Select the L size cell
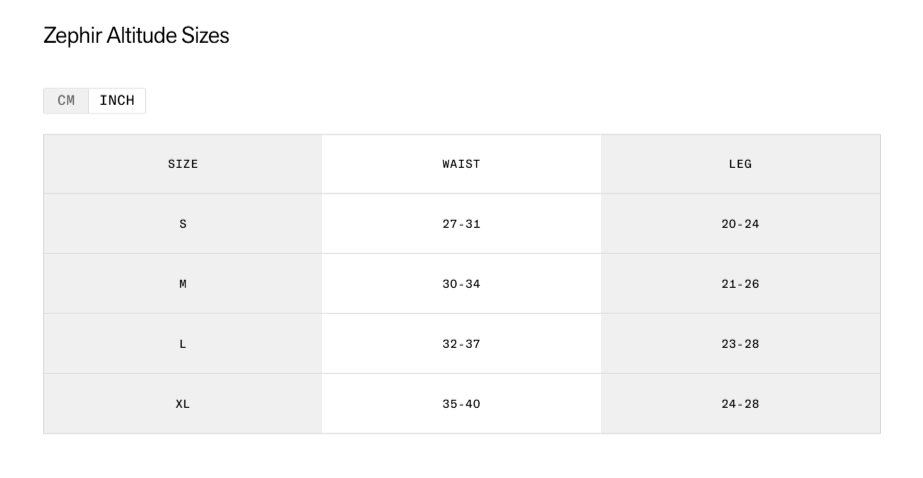Screen dimensions: 923x478 (x=182, y=344)
